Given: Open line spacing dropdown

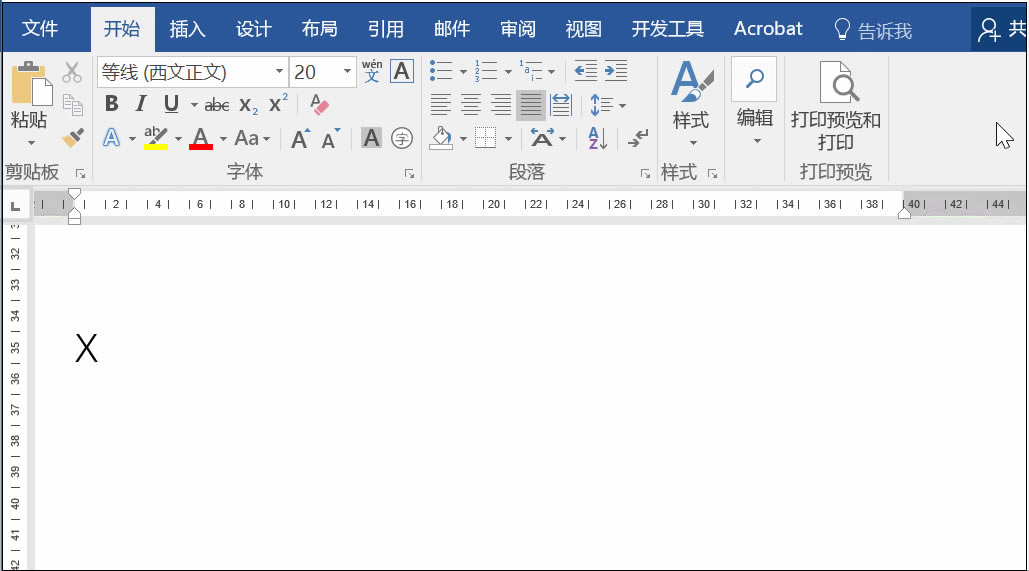Looking at the screenshot, I should pyautogui.click(x=608, y=105).
